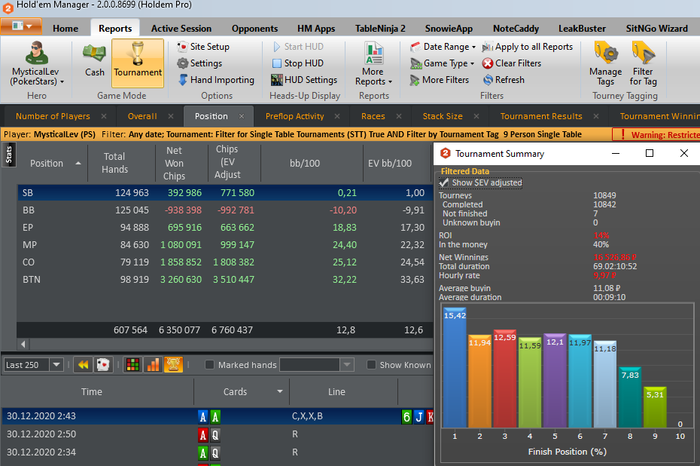The width and height of the screenshot is (700, 466).
Task: Select the Cash game mode icon
Action: tap(94, 60)
